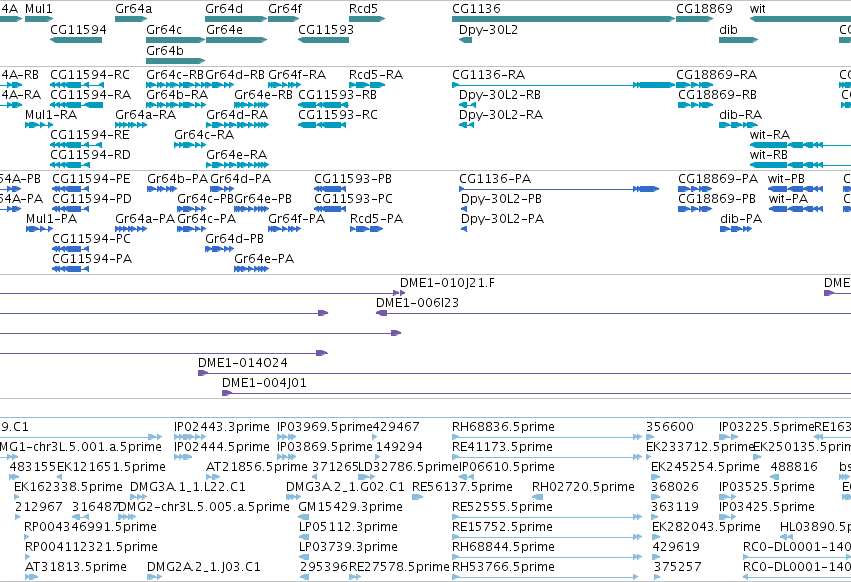Click the Gr64c gene label

[x=164, y=29]
